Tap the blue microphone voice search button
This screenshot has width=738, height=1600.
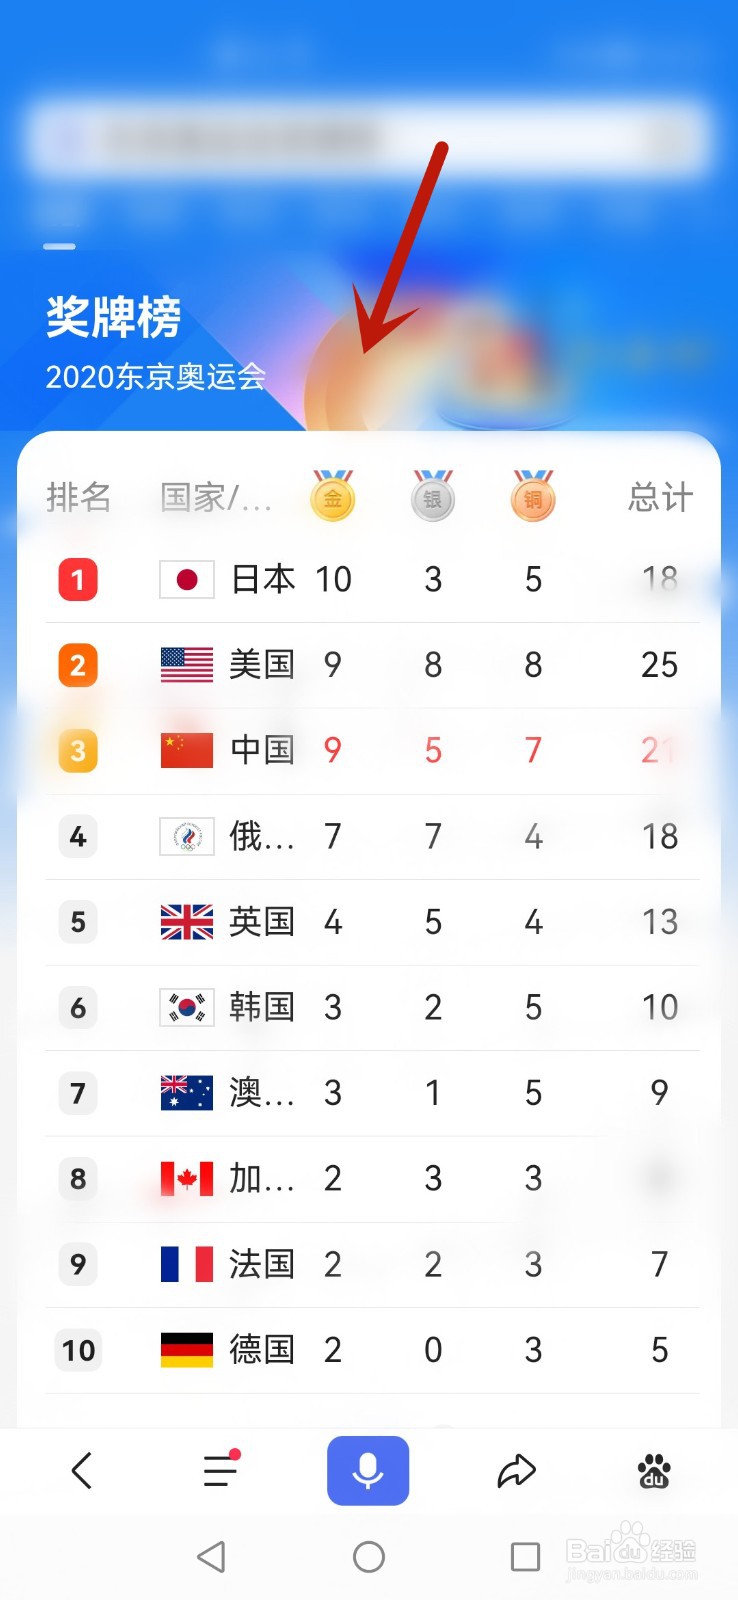(x=368, y=1470)
